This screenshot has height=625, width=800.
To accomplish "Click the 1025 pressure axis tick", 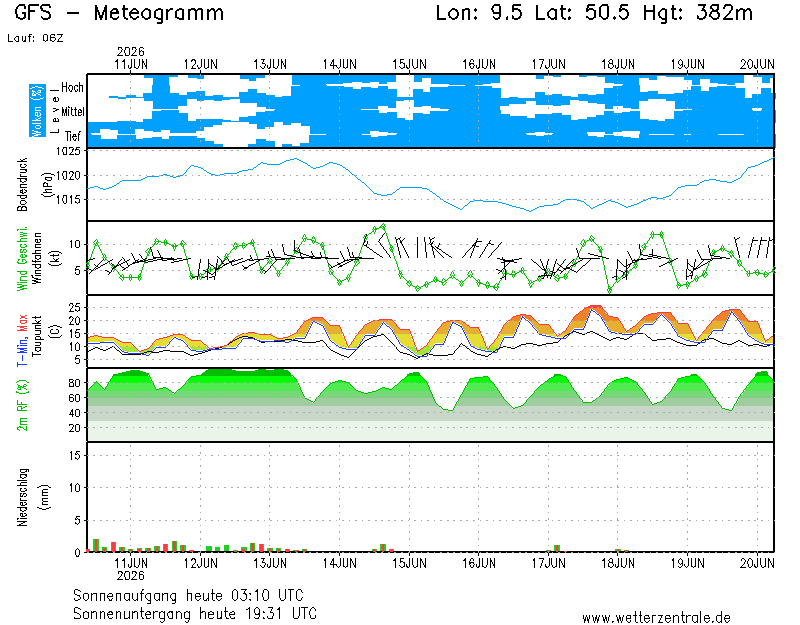I will 68,151.
